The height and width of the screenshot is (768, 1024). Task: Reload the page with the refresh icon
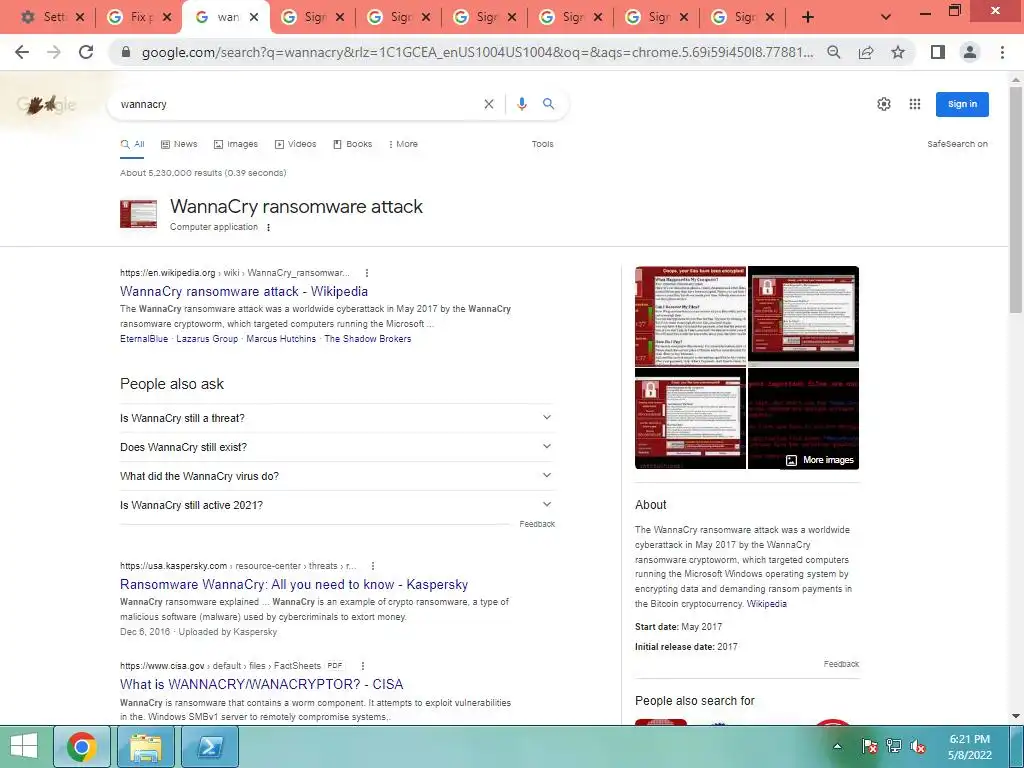coord(86,52)
